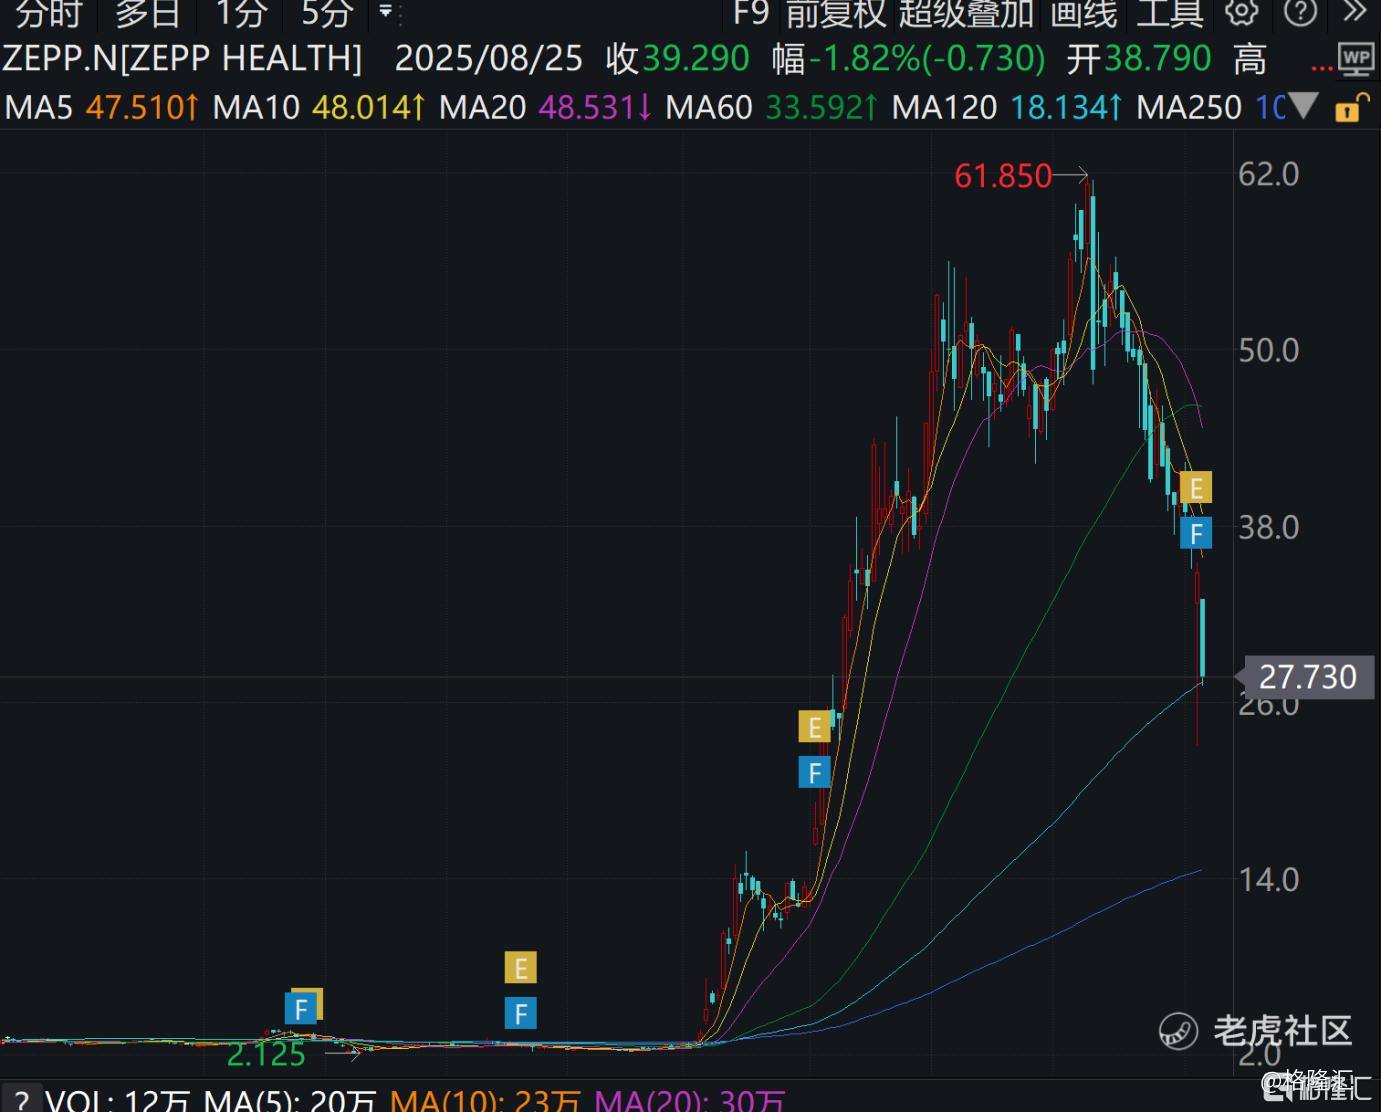
Task: Click the 14.0 price axis label
Action: coord(1268,880)
